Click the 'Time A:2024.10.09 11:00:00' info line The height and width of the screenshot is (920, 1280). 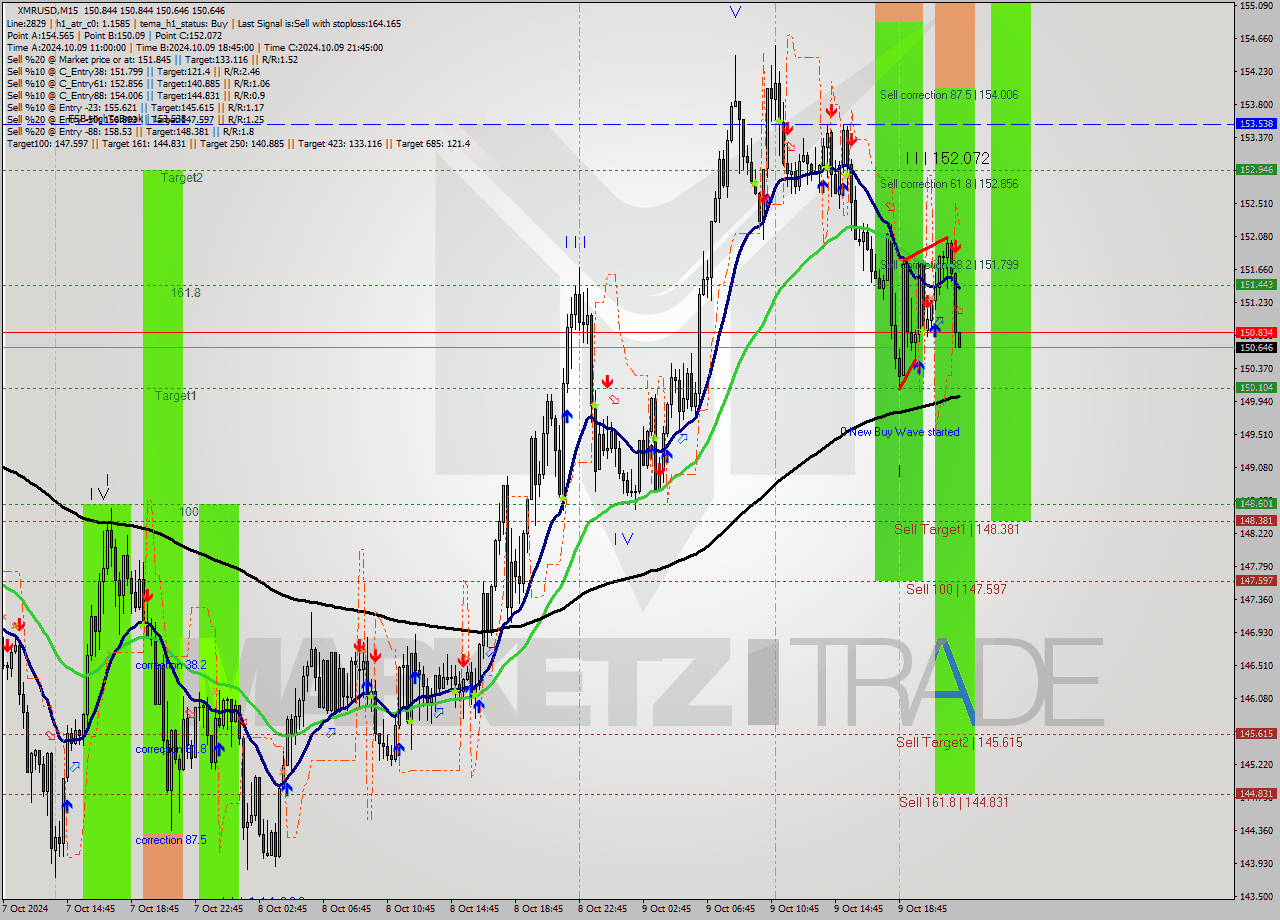[195, 47]
